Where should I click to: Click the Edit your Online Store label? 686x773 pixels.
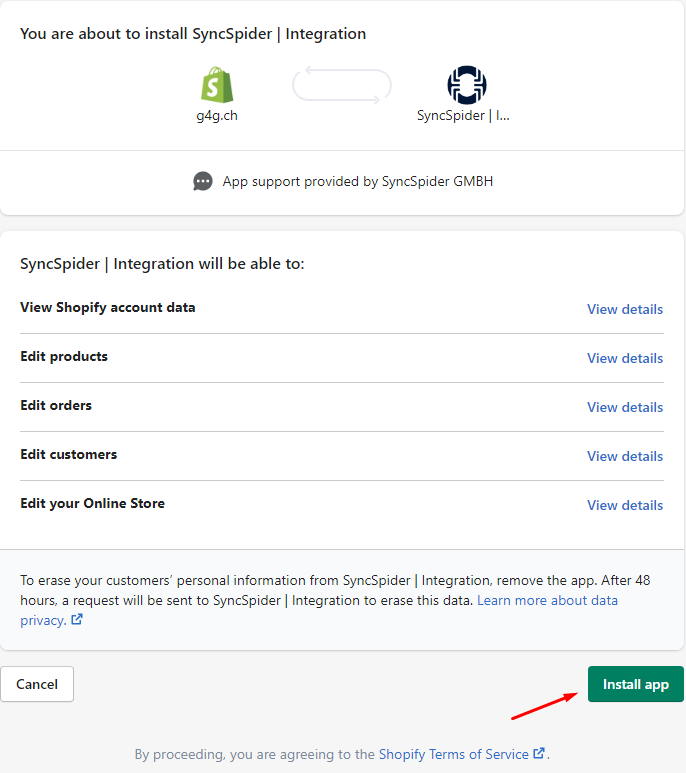[93, 503]
